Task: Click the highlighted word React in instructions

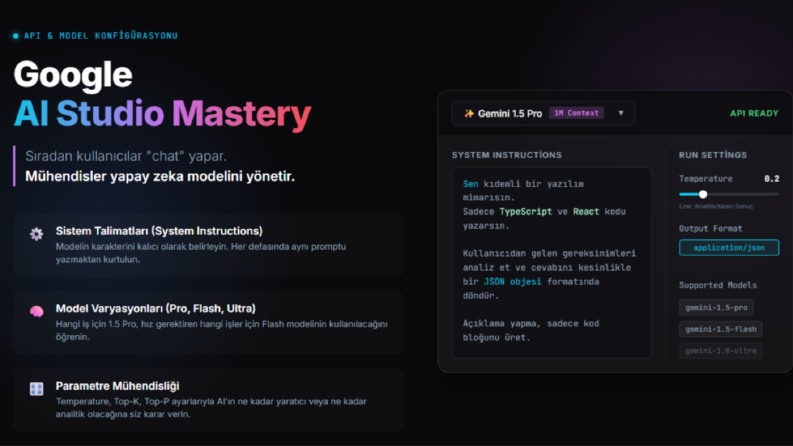Action: pos(586,211)
